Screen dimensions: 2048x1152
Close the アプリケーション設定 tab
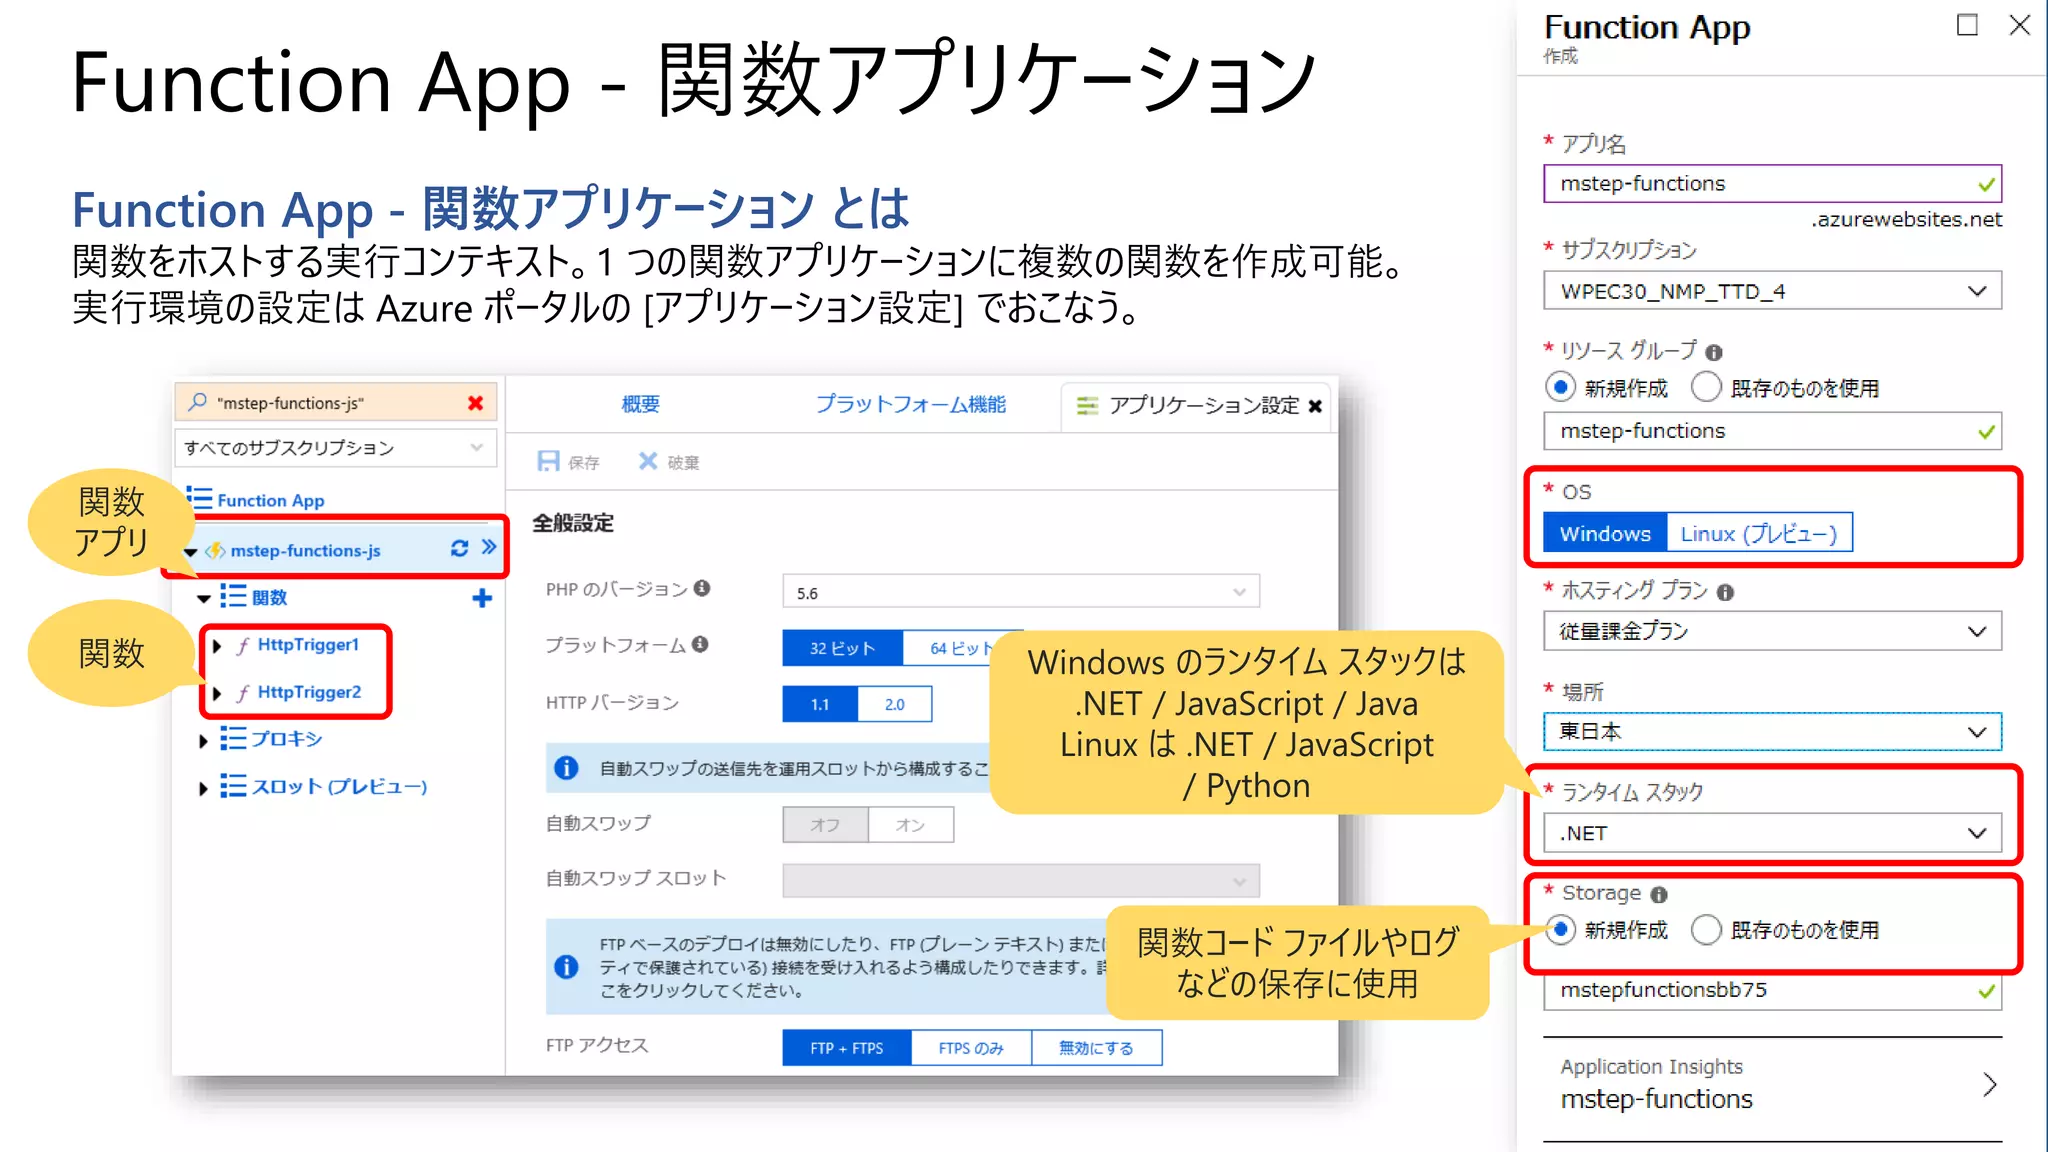(x=1315, y=406)
